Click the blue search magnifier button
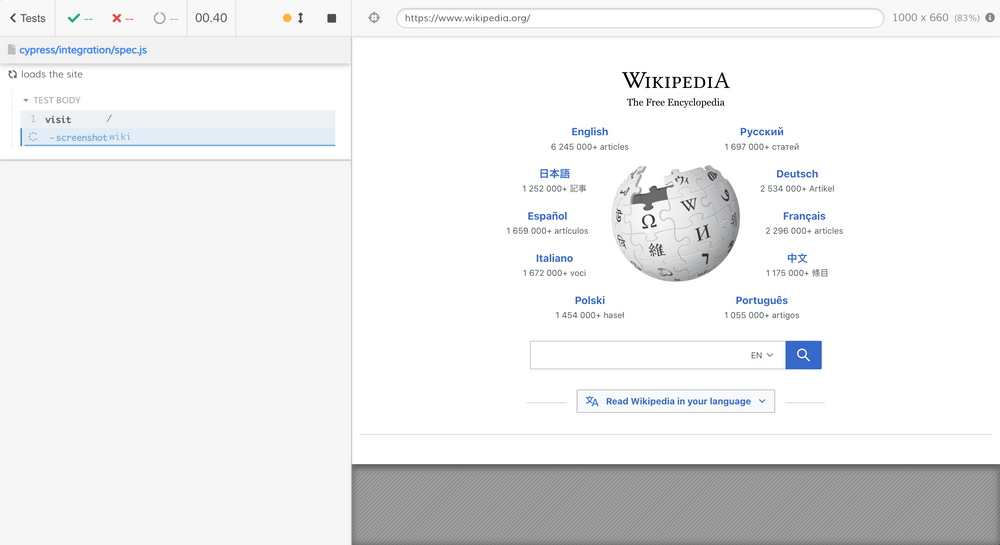 tap(803, 355)
